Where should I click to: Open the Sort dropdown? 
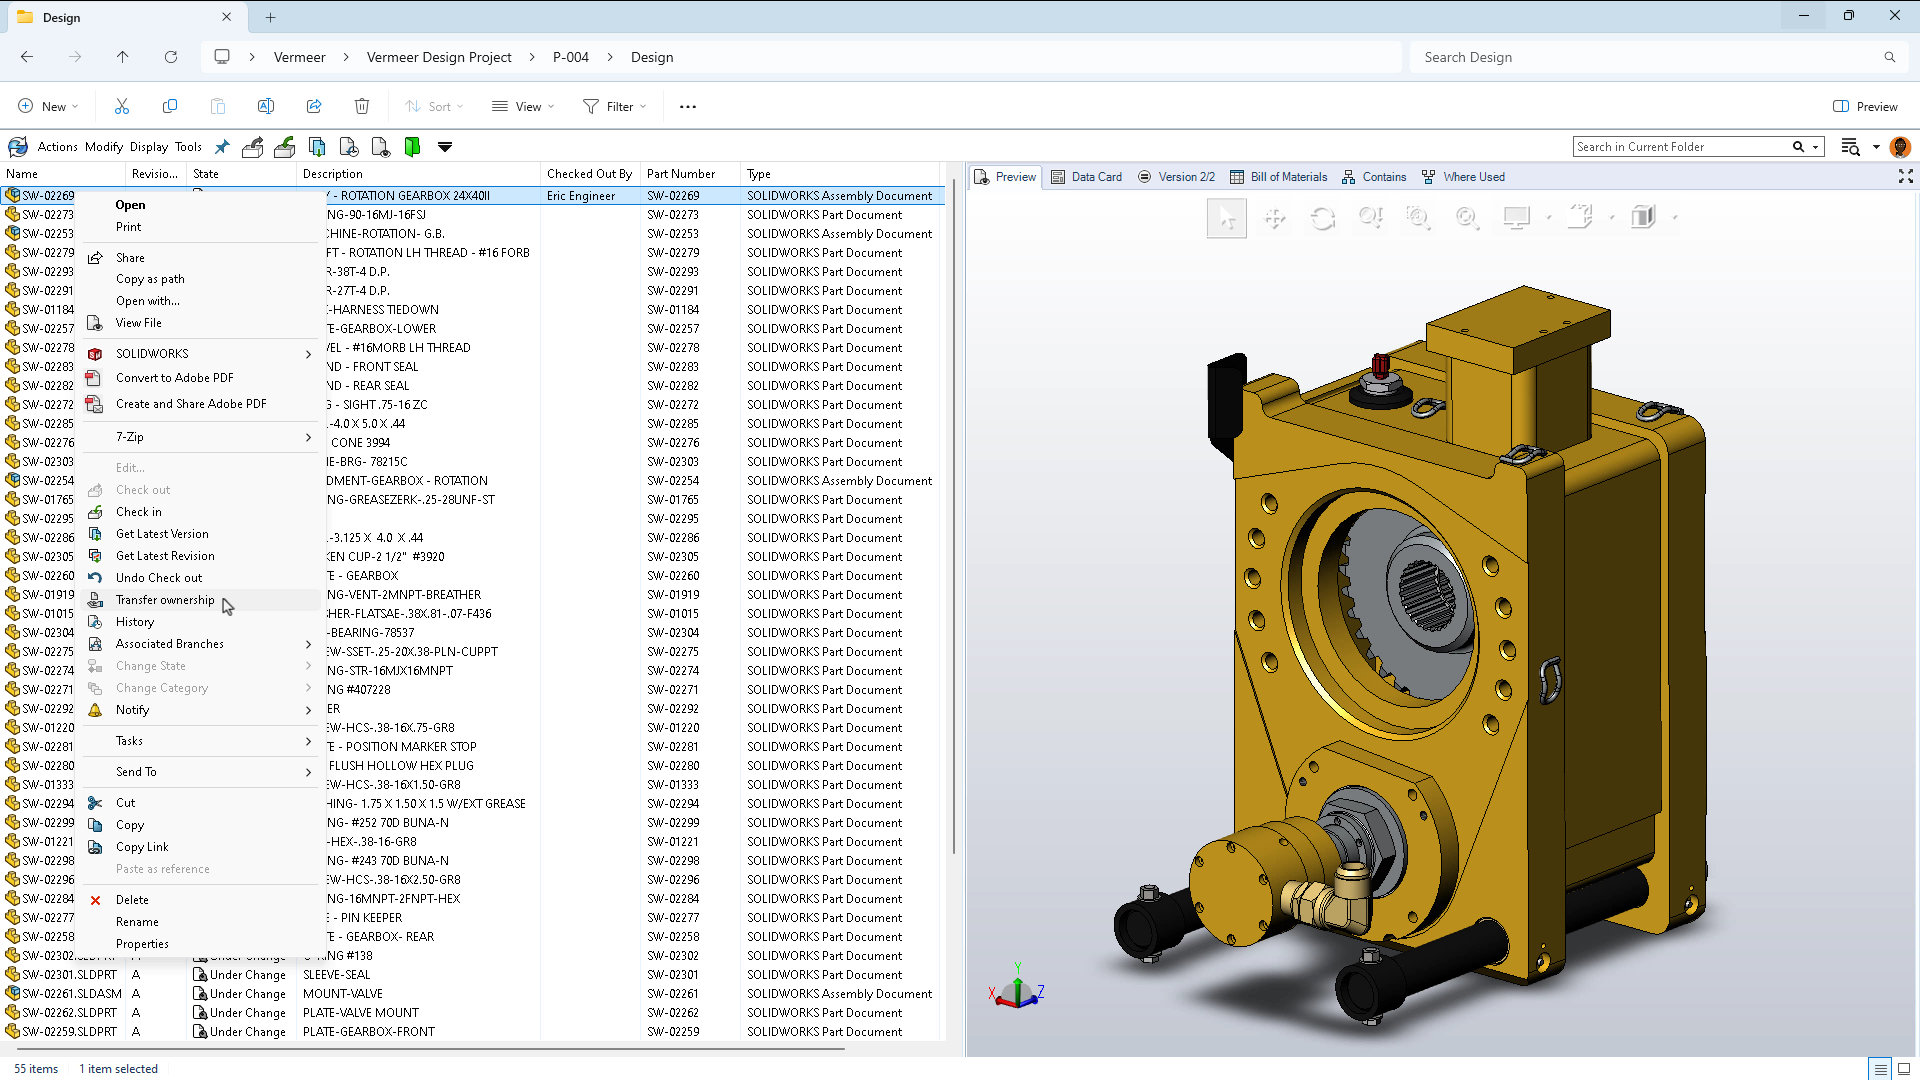coord(434,106)
